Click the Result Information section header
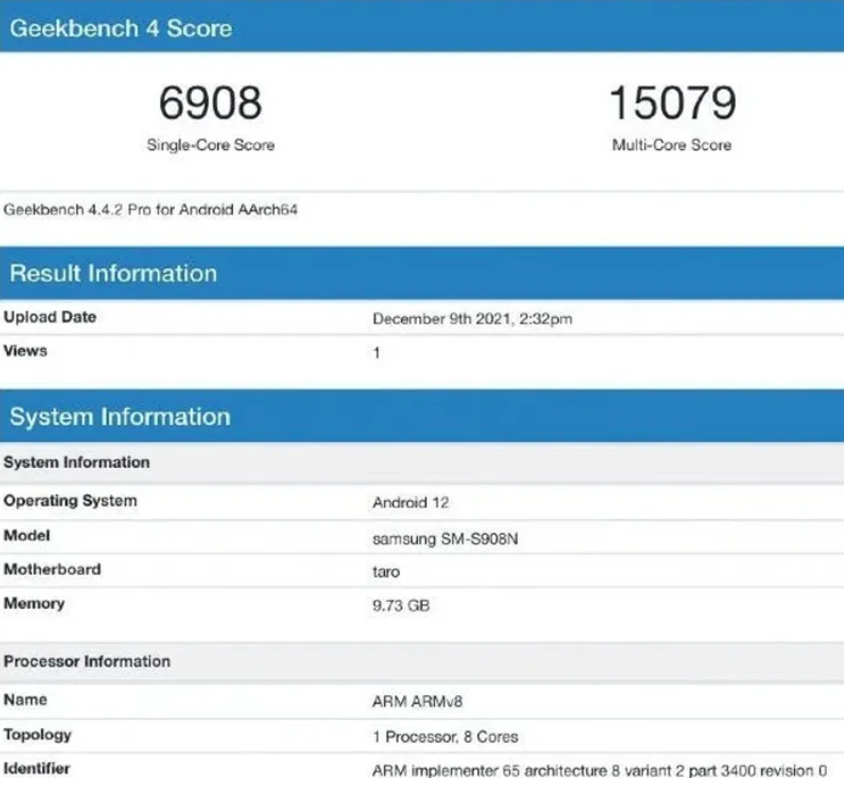The width and height of the screenshot is (844, 789). pos(422,273)
